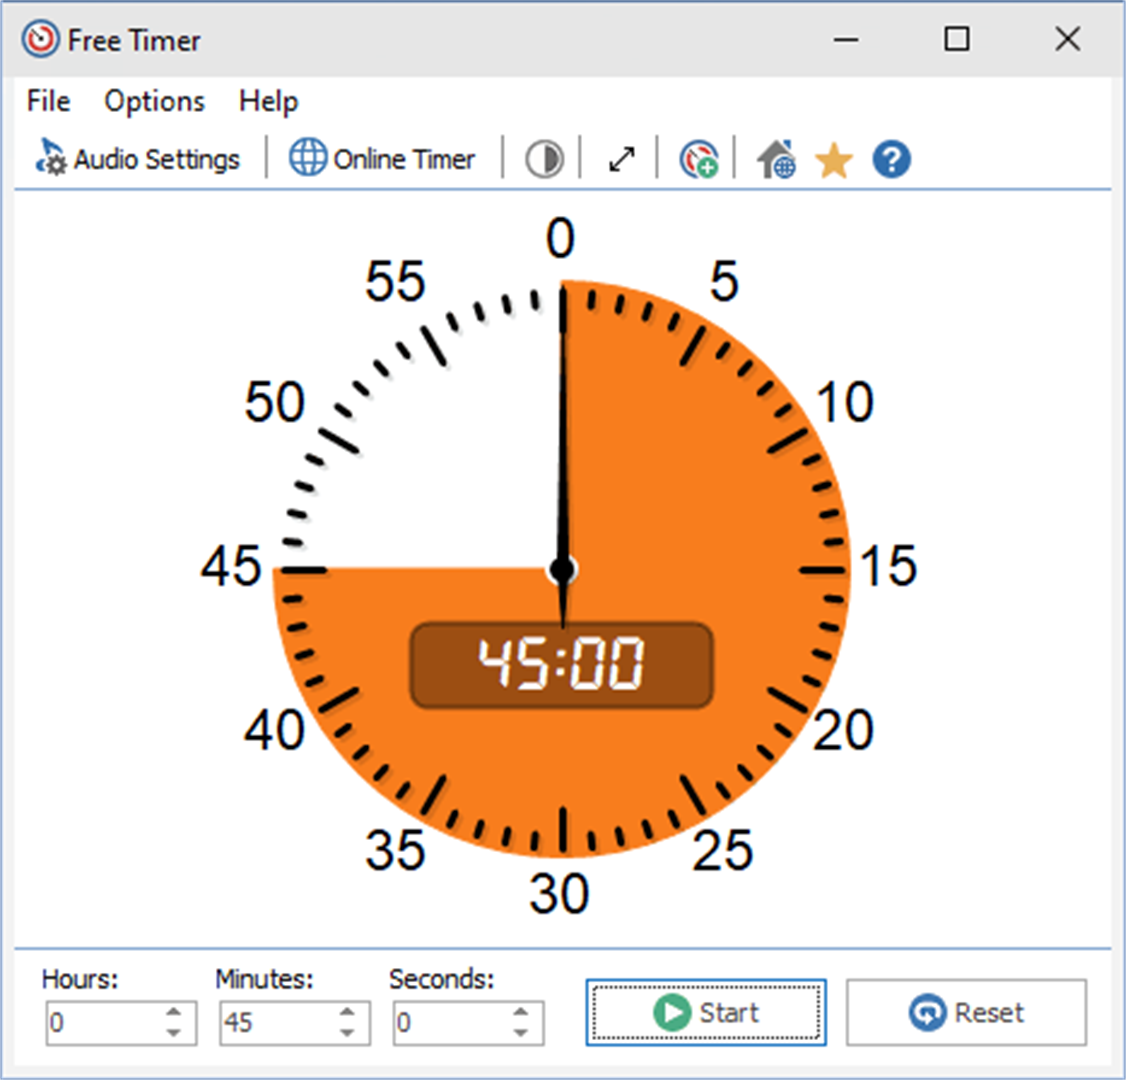Open Audio Settings from the toolbar
Image resolution: width=1126 pixels, height=1080 pixels.
pos(137,159)
